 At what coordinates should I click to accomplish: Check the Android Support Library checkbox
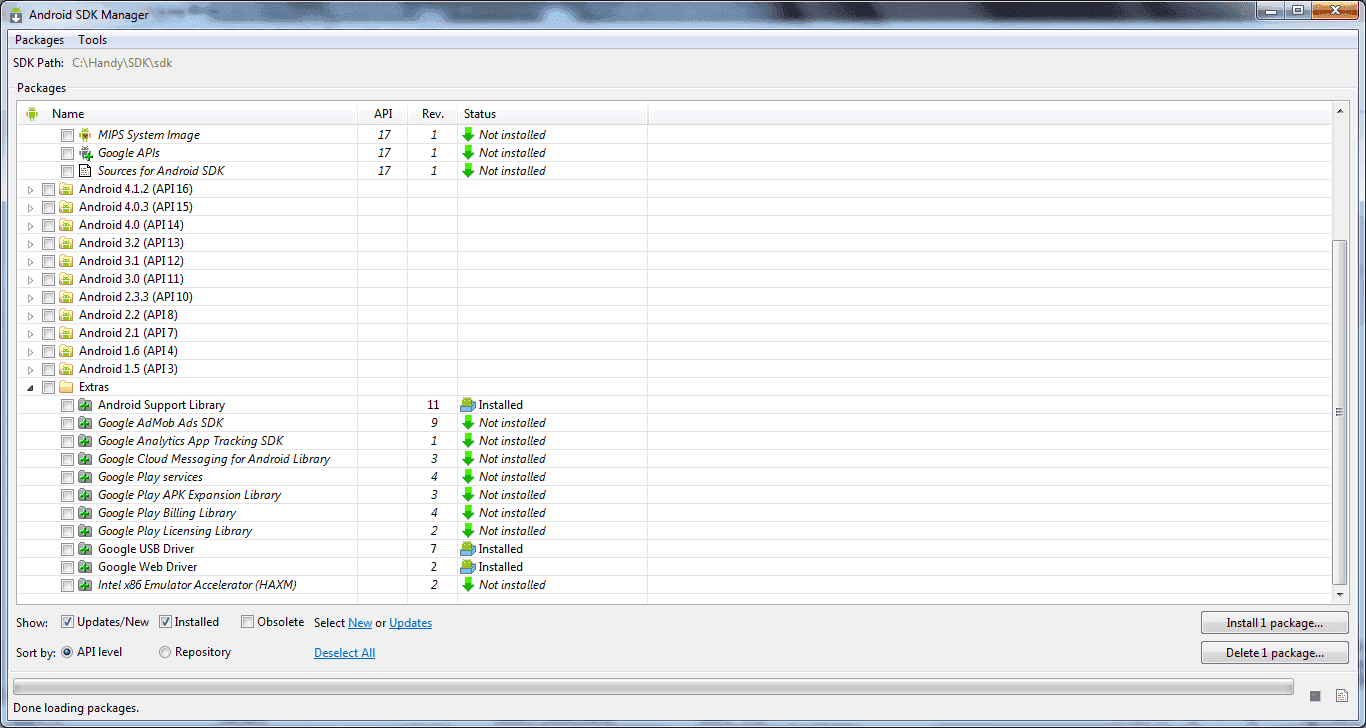pyautogui.click(x=67, y=405)
